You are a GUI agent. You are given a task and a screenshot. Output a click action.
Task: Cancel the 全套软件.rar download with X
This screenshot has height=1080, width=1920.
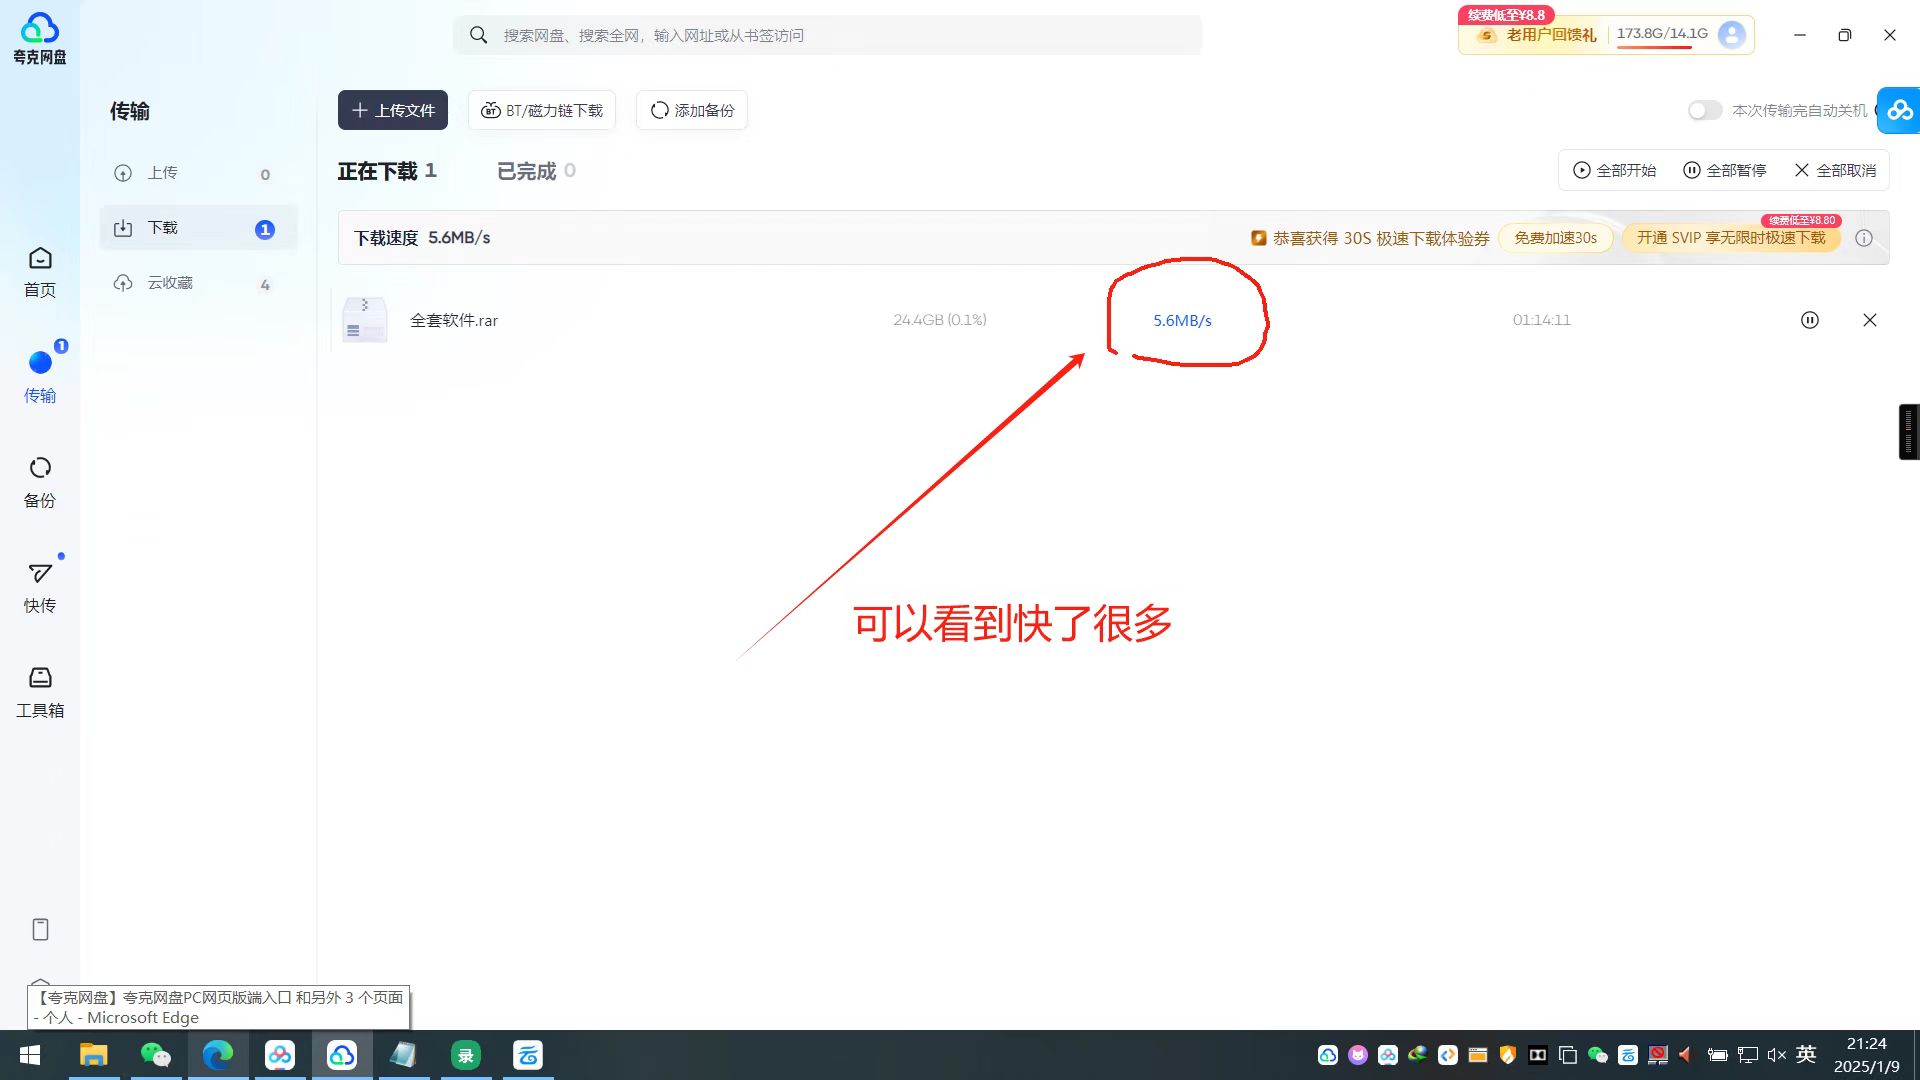point(1869,320)
